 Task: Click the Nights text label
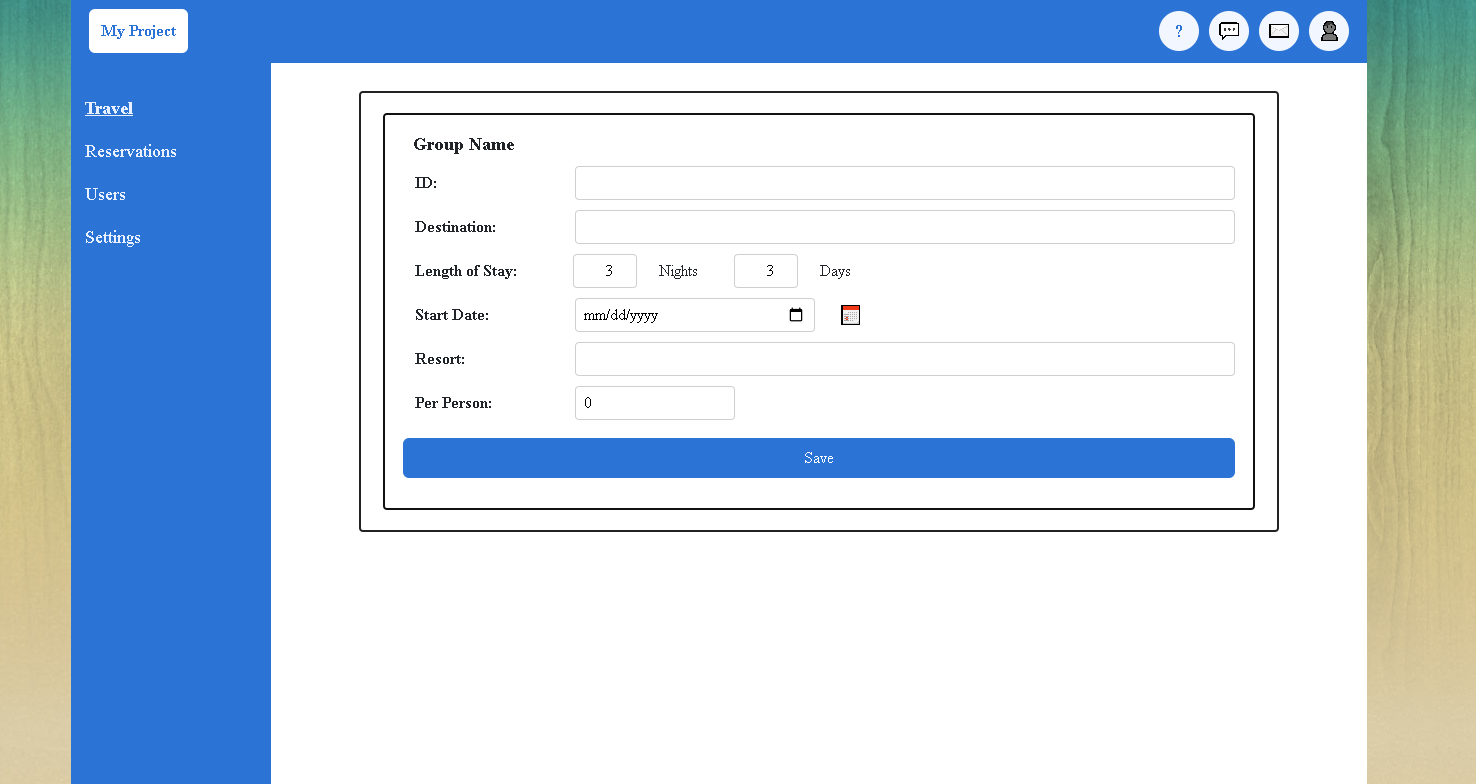coord(678,271)
